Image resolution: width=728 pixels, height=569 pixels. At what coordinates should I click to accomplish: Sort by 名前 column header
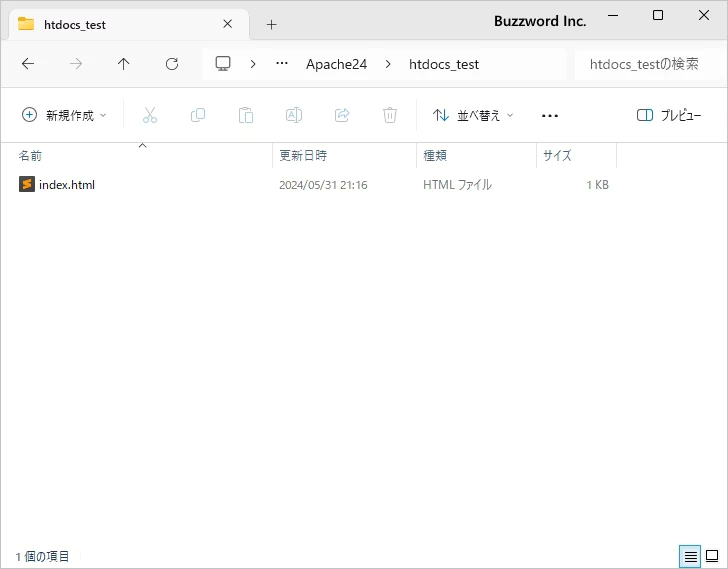[x=30, y=155]
